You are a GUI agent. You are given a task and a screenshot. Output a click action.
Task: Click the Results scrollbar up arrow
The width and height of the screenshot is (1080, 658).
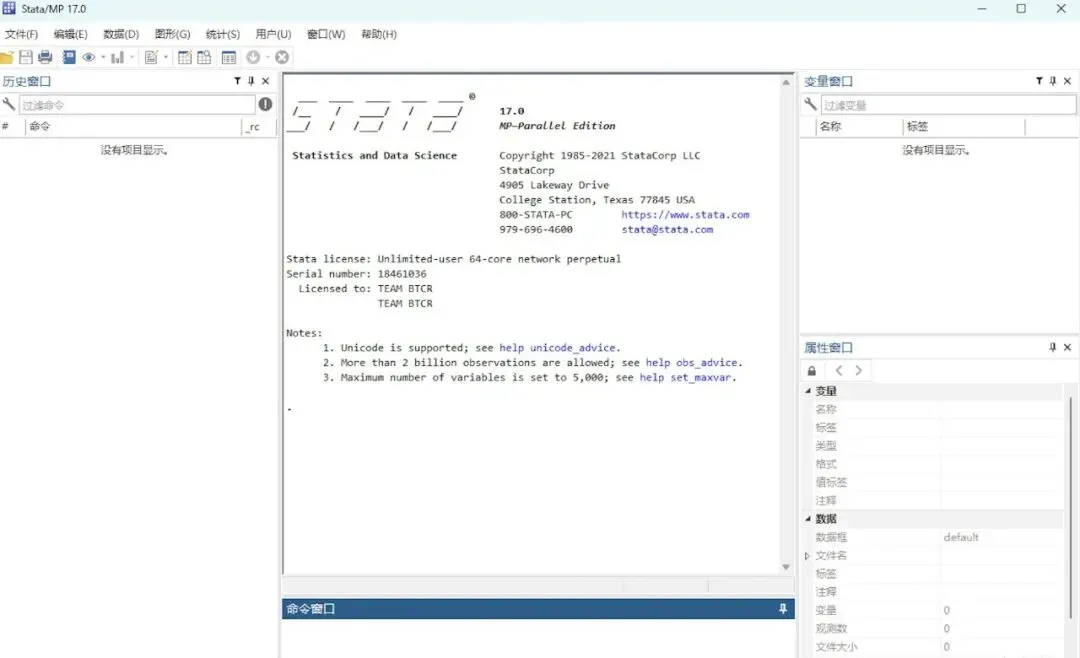tap(786, 83)
